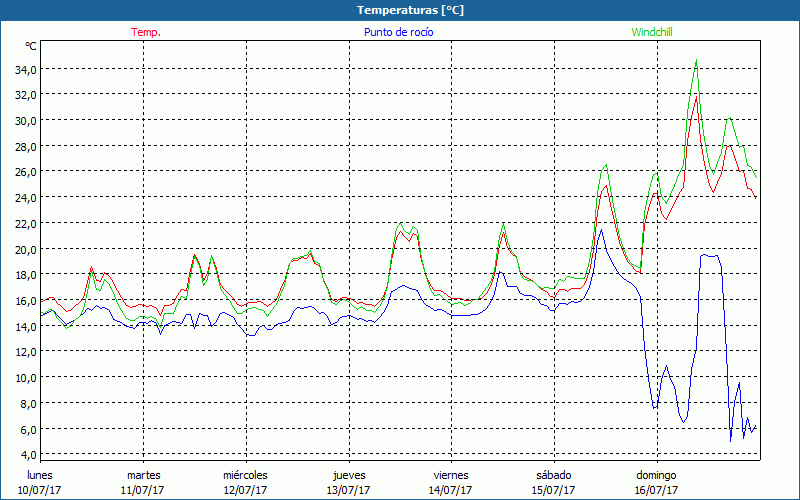Select the jueves day label
This screenshot has height=500, width=800.
(348, 475)
